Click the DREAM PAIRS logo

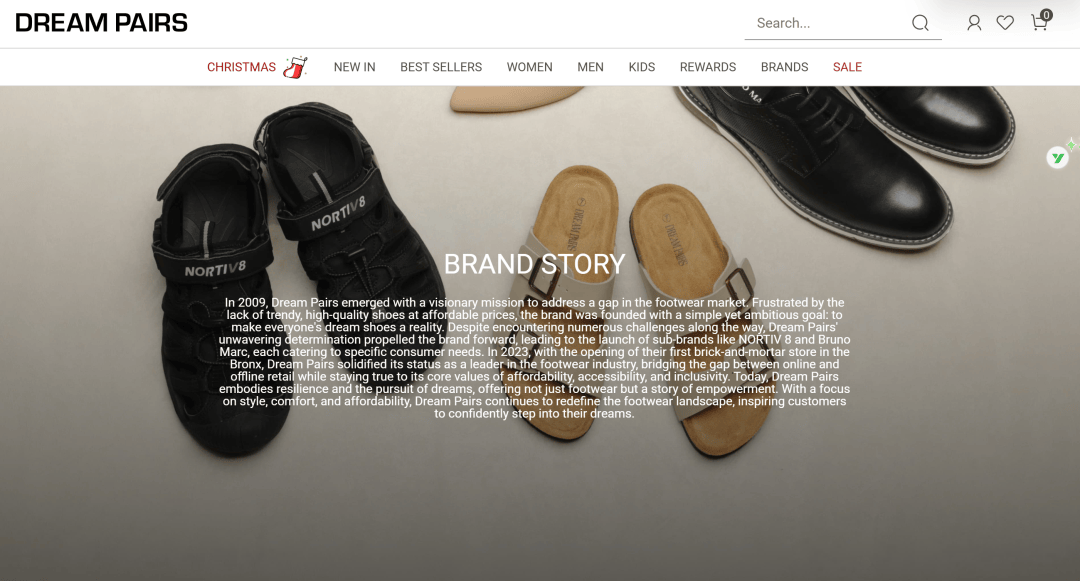coord(101,23)
